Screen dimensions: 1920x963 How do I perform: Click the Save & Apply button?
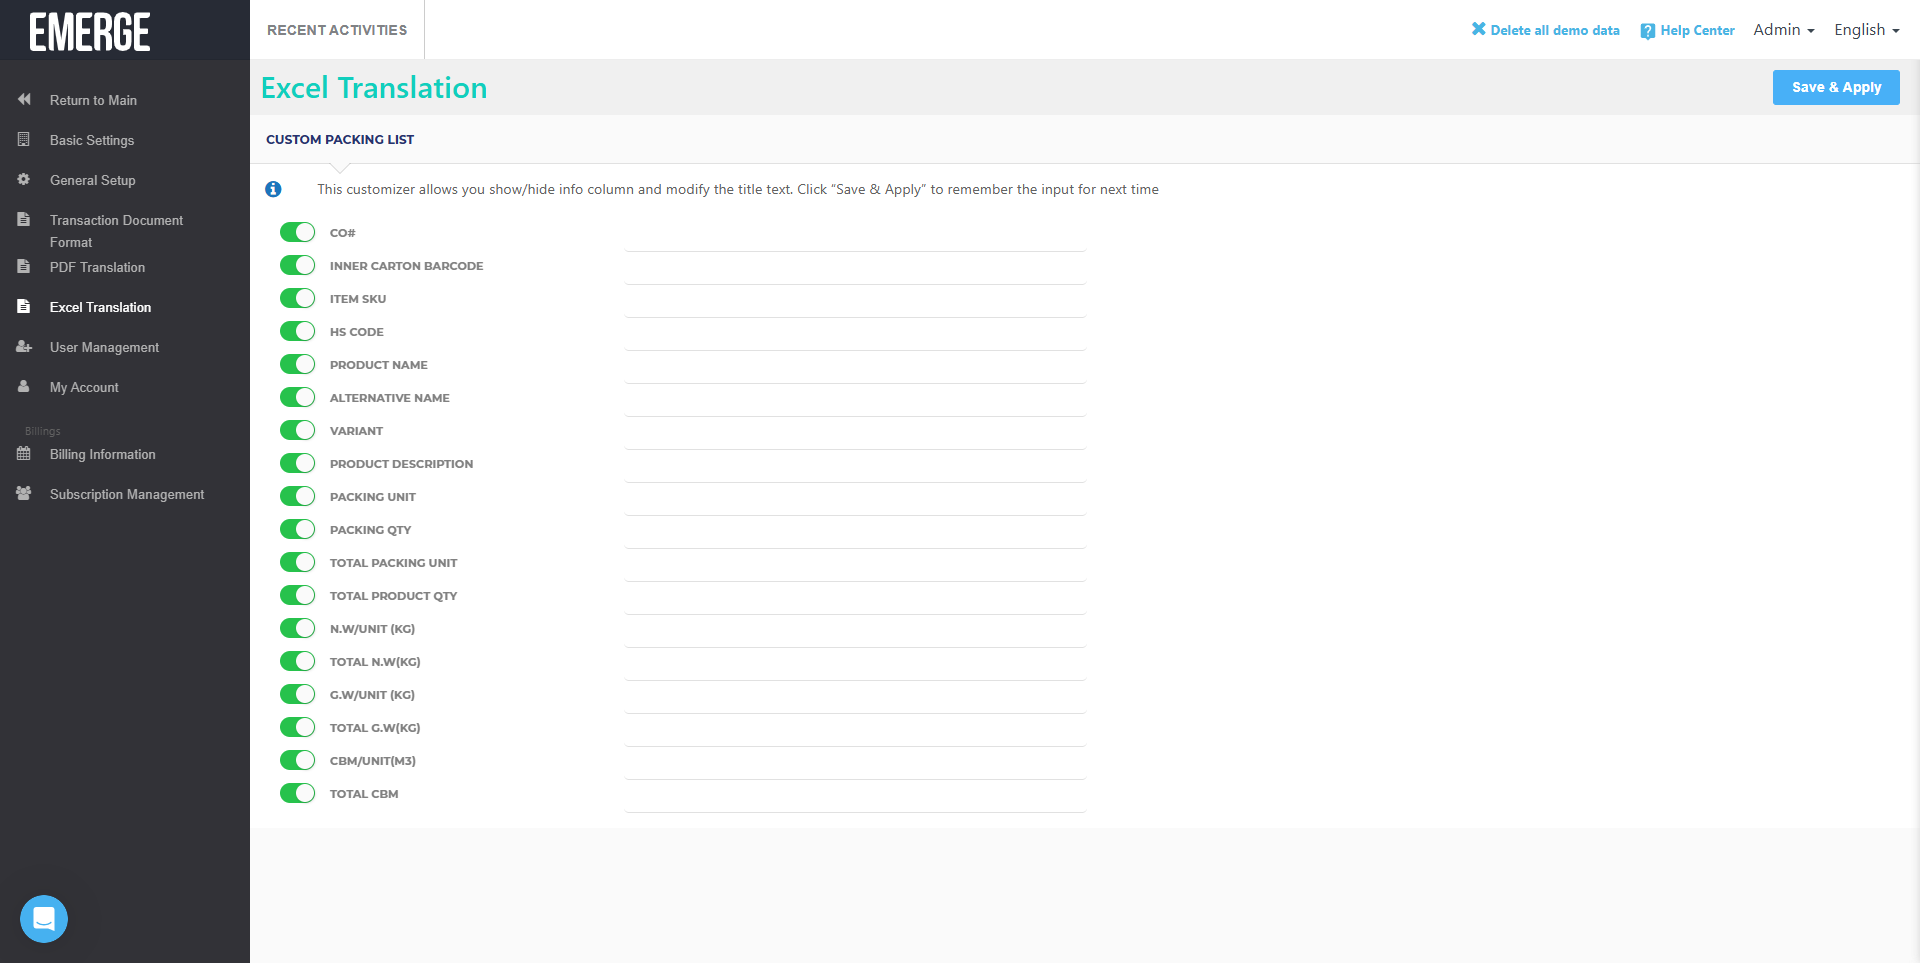coord(1835,87)
